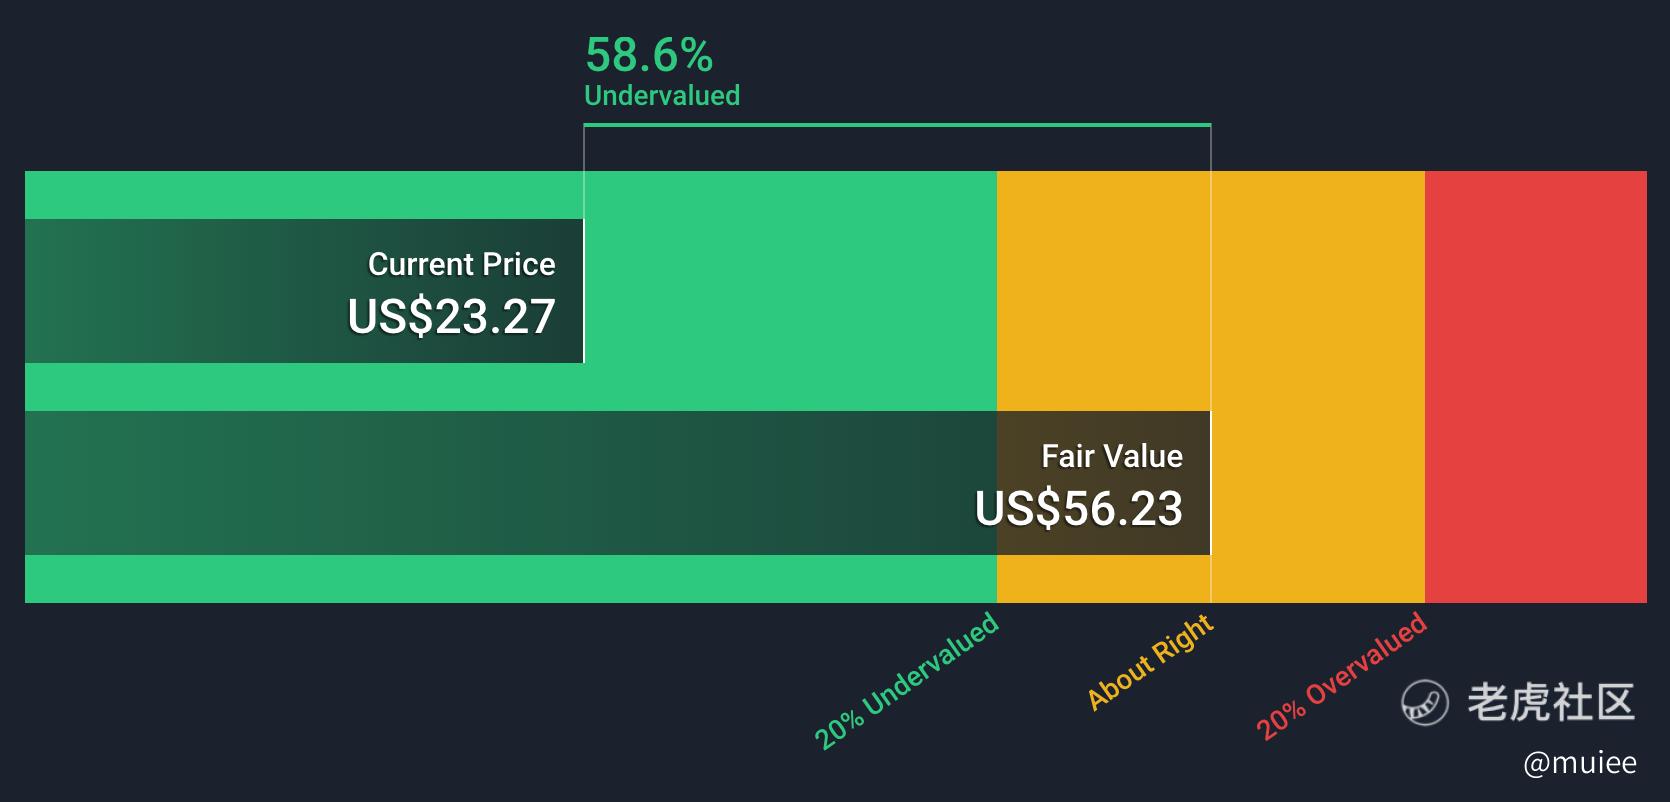This screenshot has width=1670, height=802.
Task: Click the 20% Undervalued axis label
Action: point(907,681)
